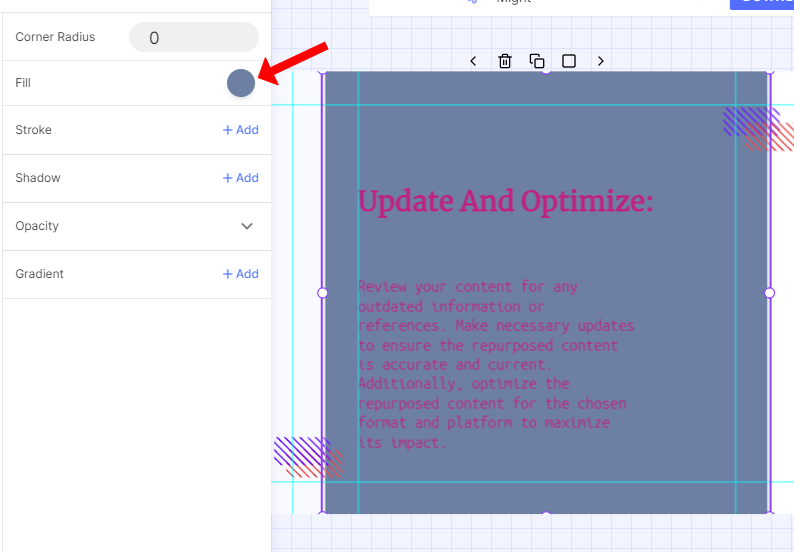Viewport: 794px width, 552px height.
Task: Select the striped decoration at the slide's top right
Action: coord(757,128)
